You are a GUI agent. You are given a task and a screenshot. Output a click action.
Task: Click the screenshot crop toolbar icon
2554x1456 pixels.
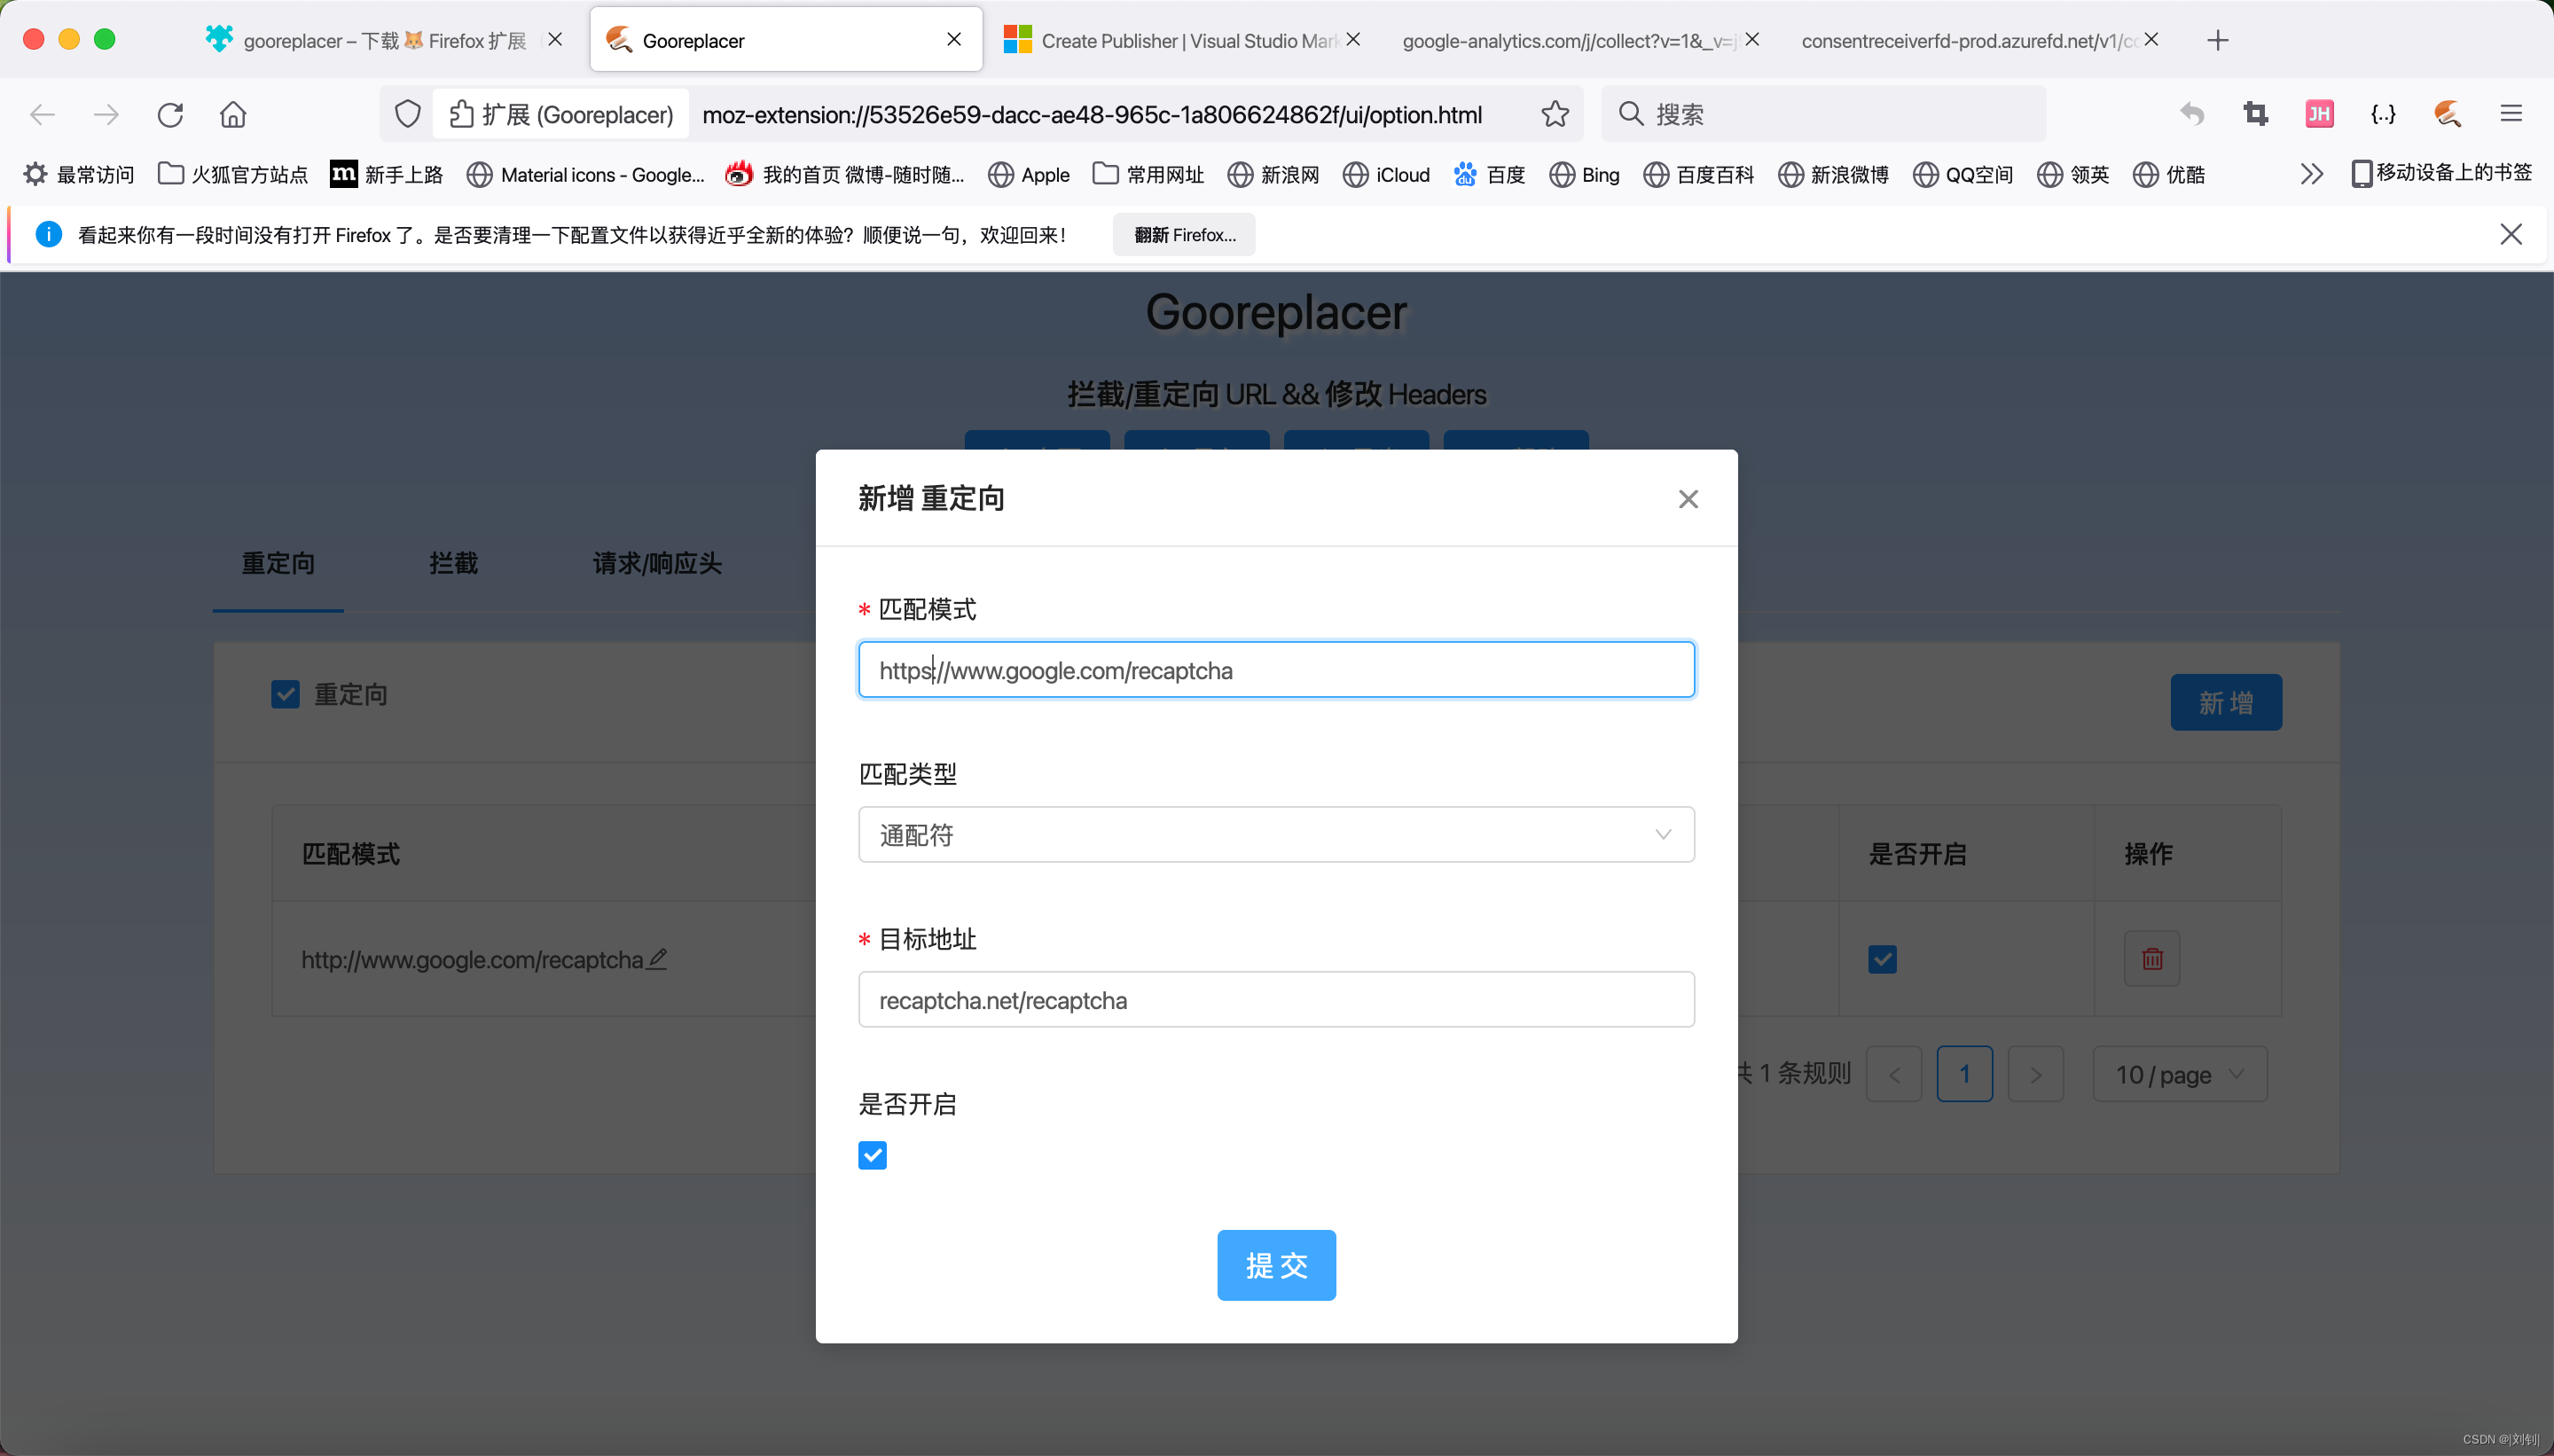pos(2255,114)
